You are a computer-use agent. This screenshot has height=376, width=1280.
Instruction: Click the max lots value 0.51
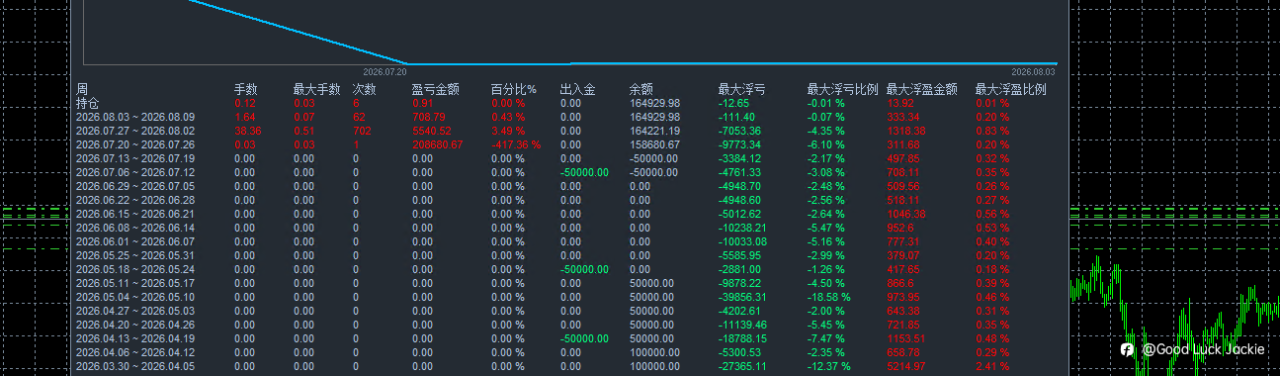click(x=304, y=131)
